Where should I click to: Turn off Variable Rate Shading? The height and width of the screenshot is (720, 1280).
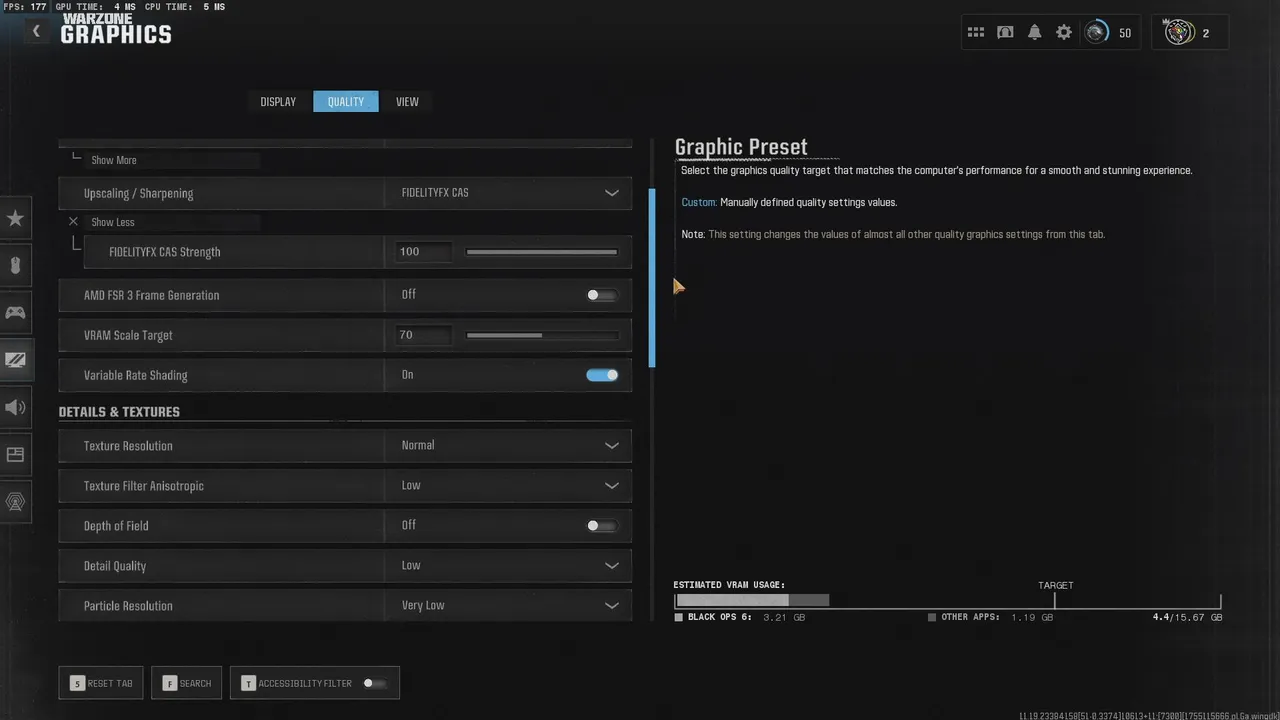(x=602, y=375)
